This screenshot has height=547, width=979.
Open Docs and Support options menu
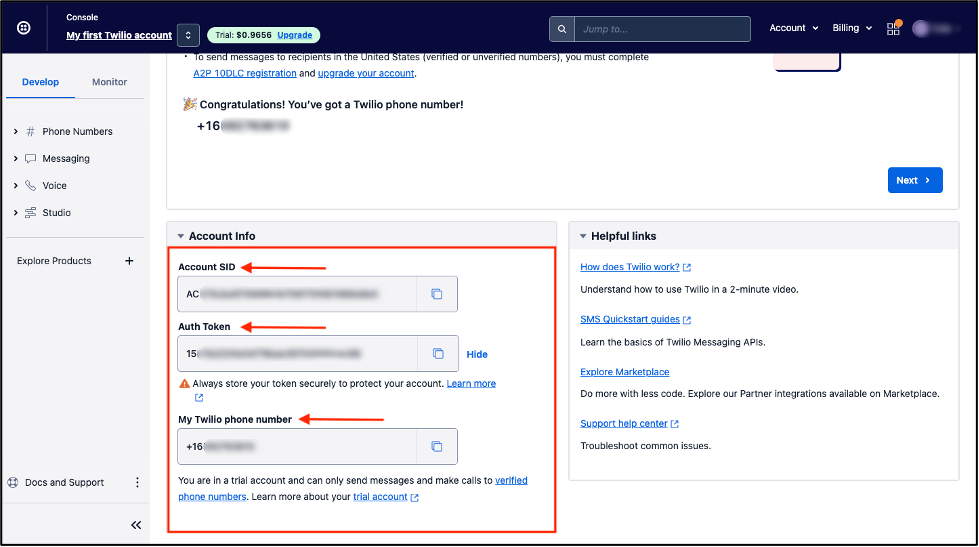(x=137, y=482)
